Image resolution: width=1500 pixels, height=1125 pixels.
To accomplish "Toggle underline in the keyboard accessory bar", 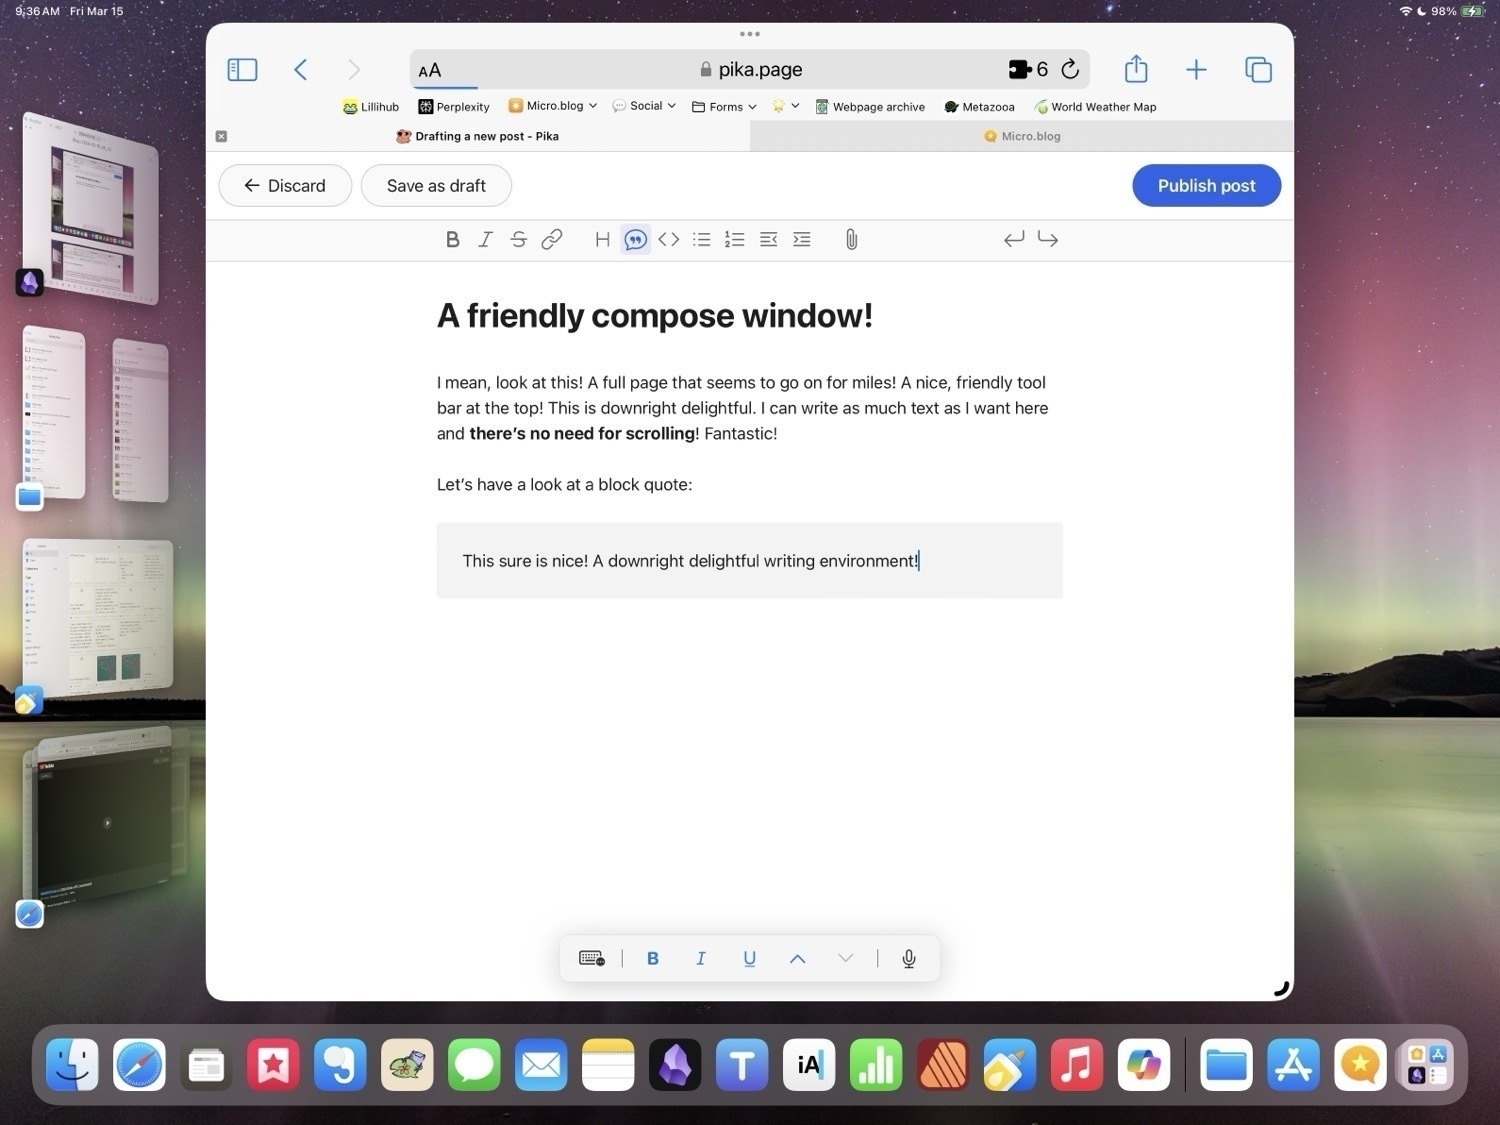I will [x=748, y=958].
